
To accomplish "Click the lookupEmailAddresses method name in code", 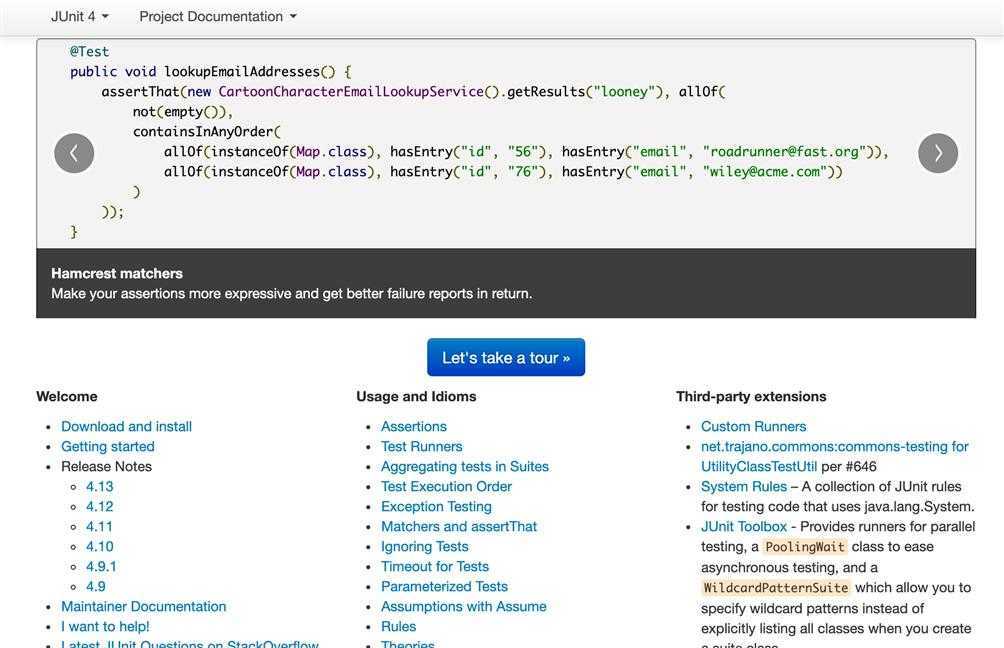I will [x=241, y=72].
